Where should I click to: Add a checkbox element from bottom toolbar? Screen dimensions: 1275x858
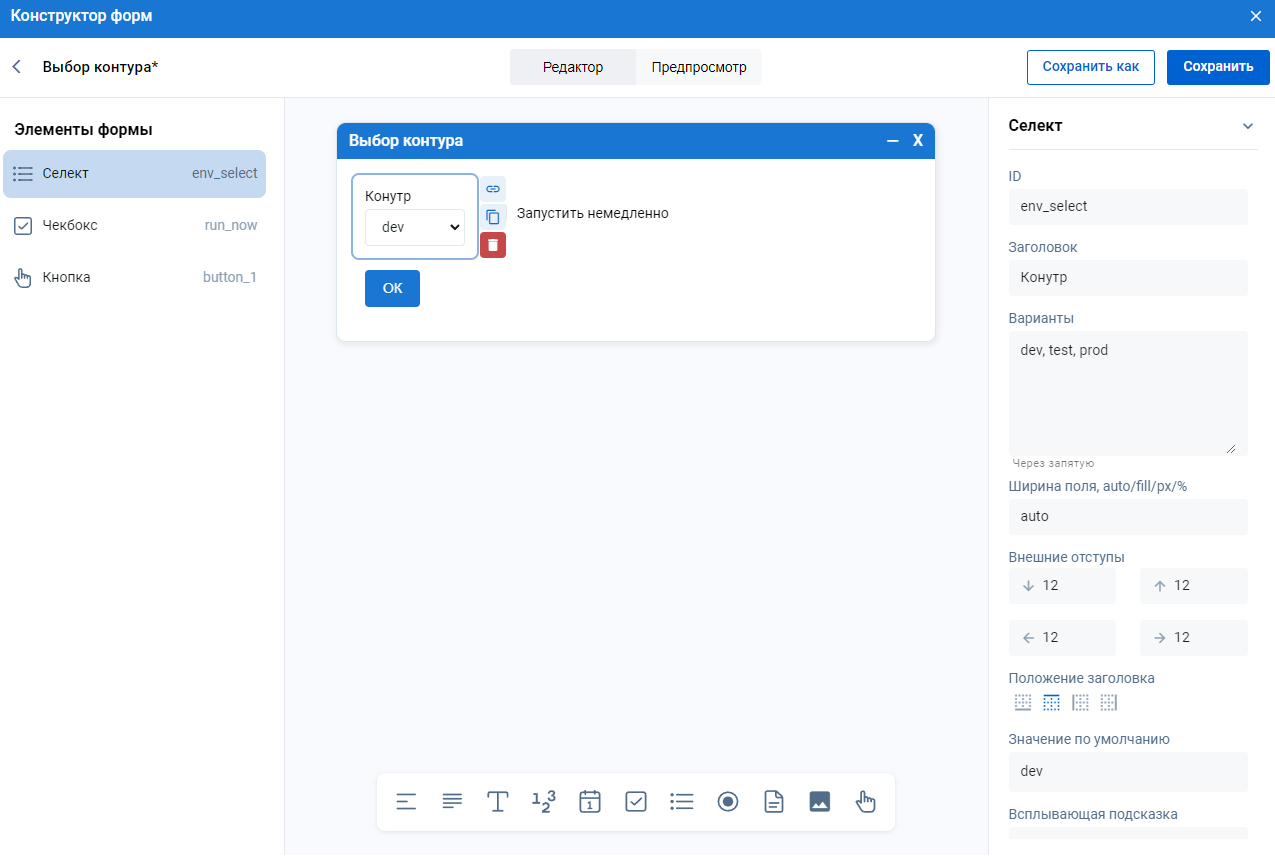[636, 802]
